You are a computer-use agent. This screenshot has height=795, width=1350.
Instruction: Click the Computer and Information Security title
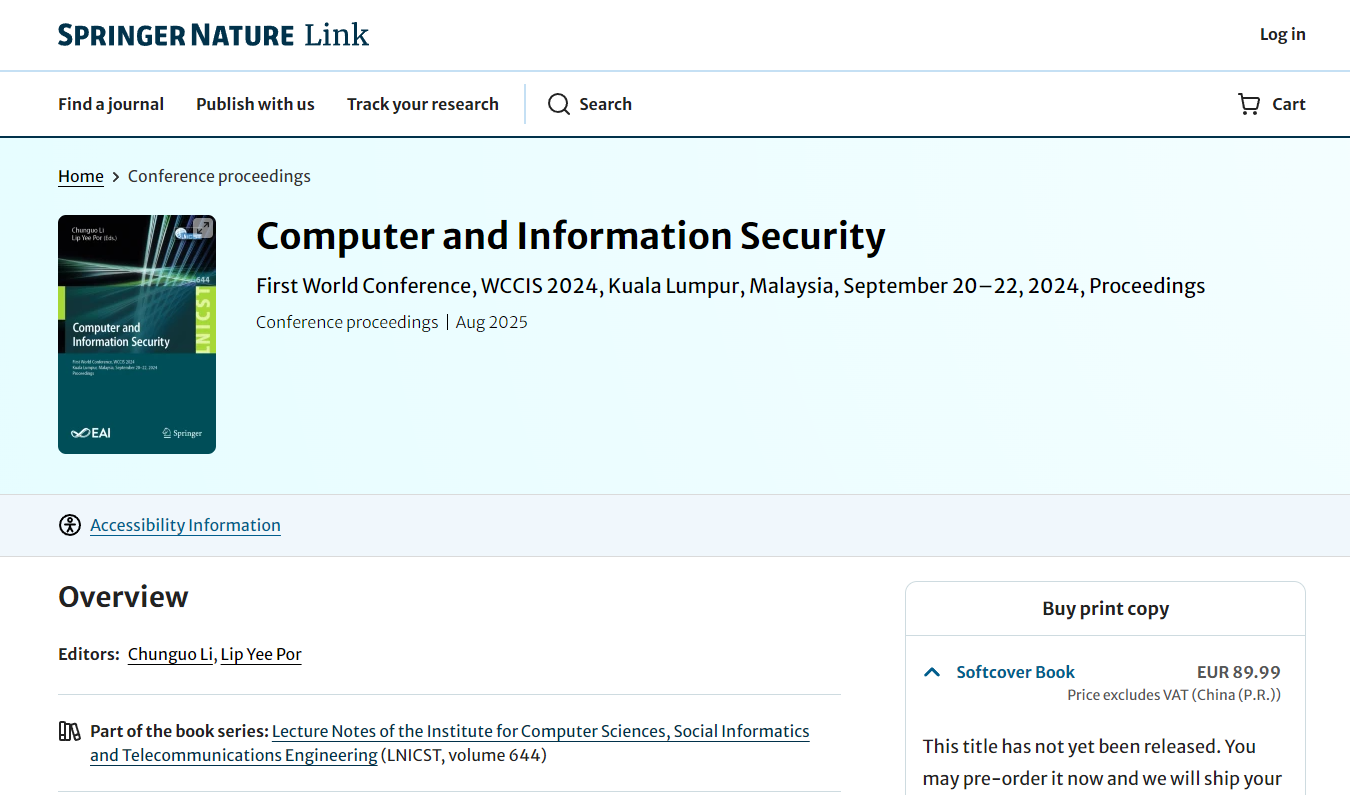[571, 236]
